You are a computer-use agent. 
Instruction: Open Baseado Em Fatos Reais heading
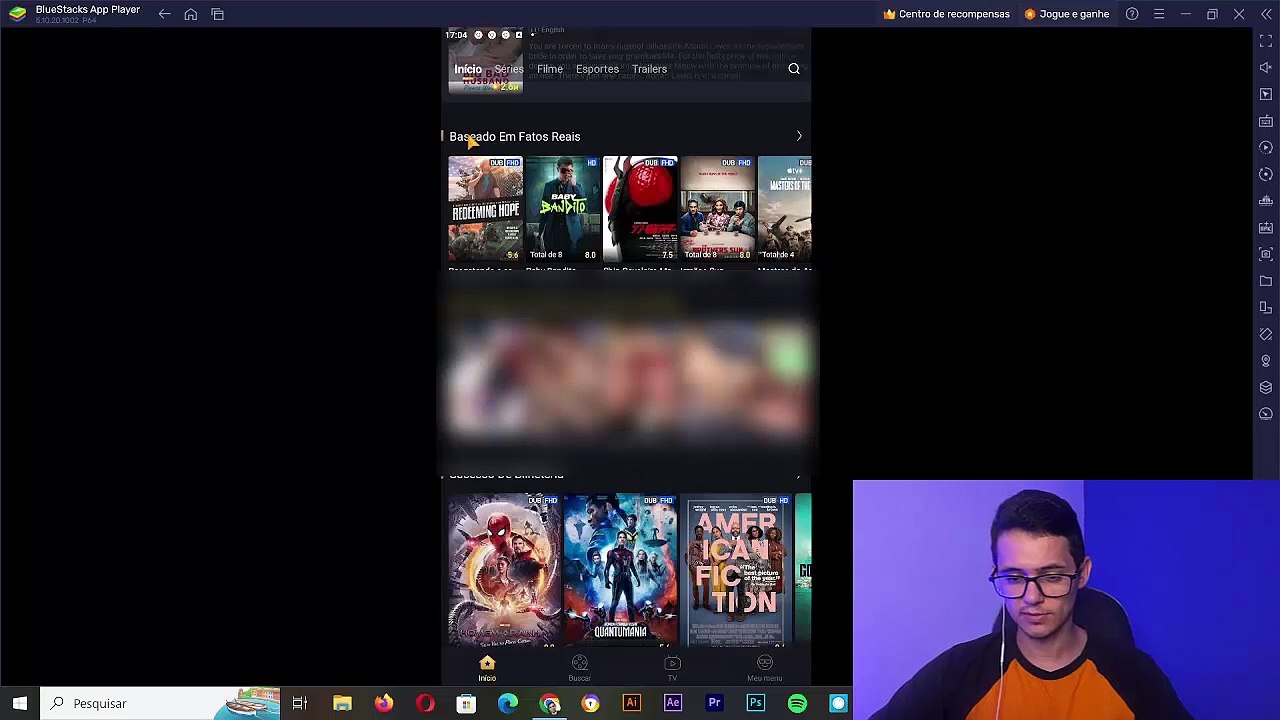coord(514,136)
